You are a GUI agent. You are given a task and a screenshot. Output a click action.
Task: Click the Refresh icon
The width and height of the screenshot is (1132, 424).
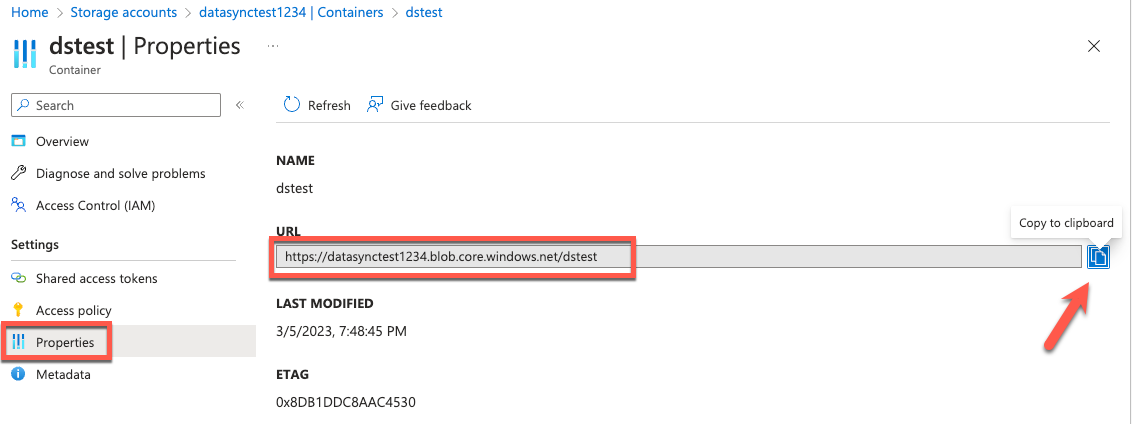(x=292, y=105)
